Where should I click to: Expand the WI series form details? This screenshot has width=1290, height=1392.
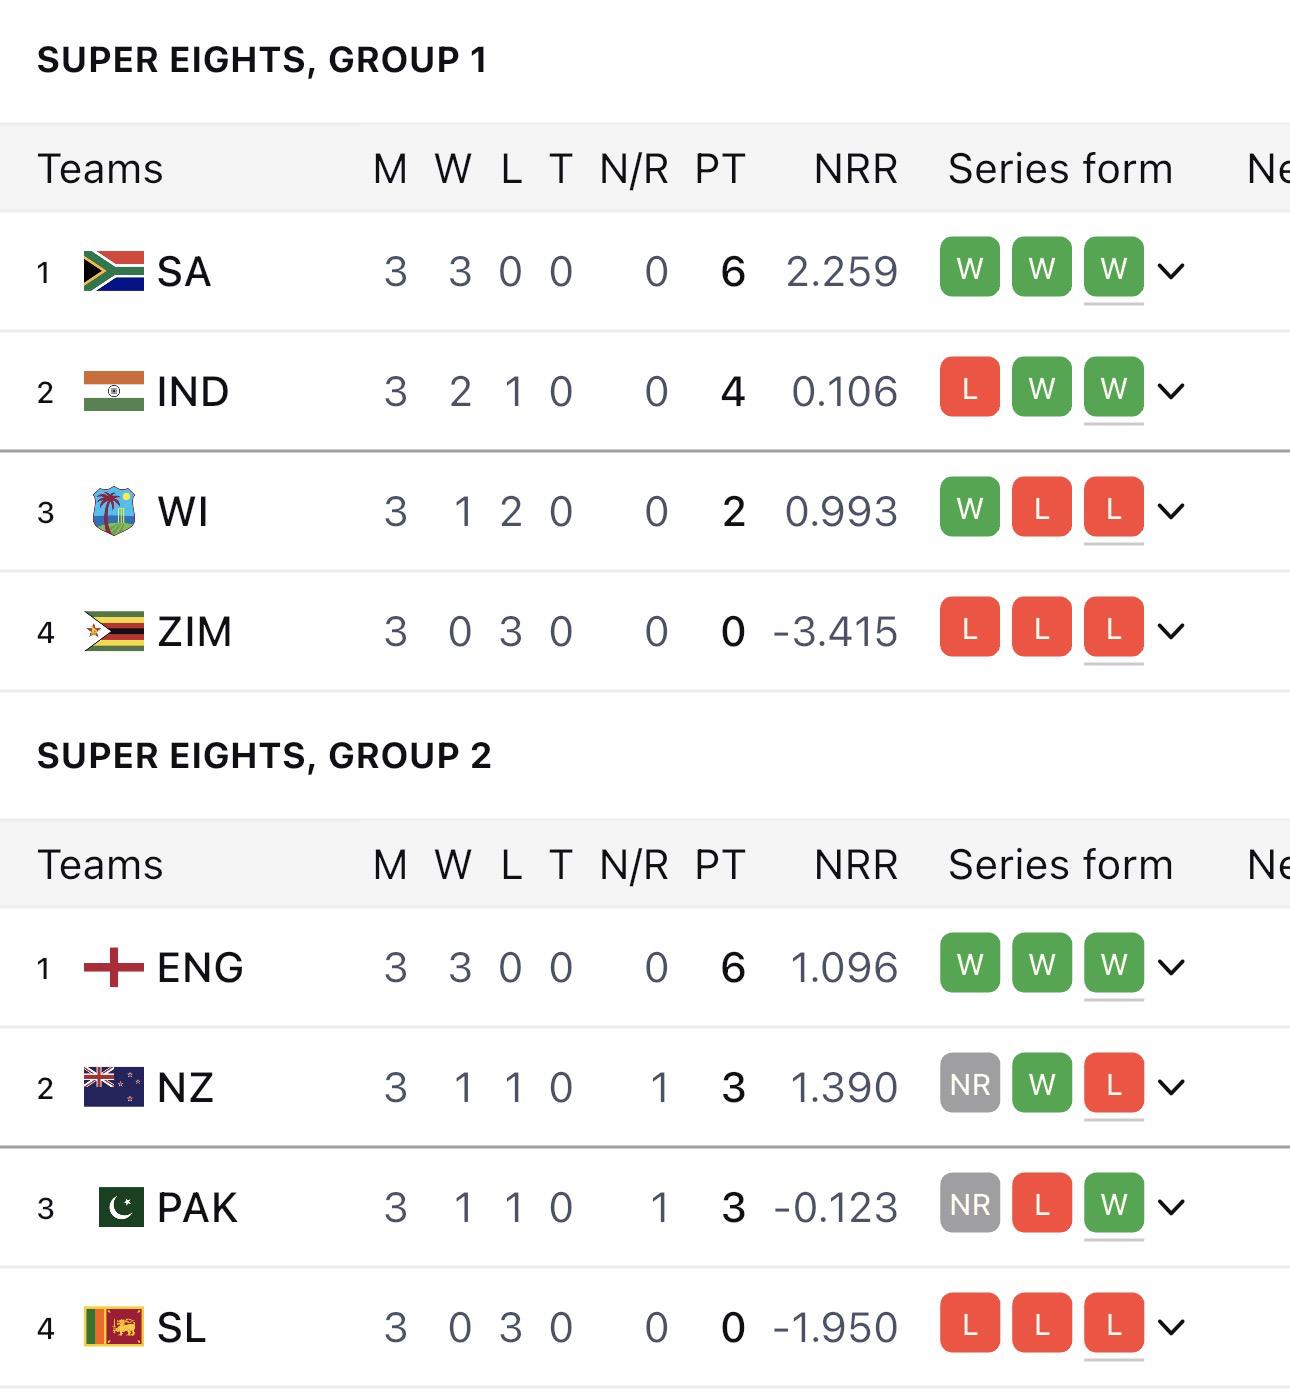tap(1171, 511)
